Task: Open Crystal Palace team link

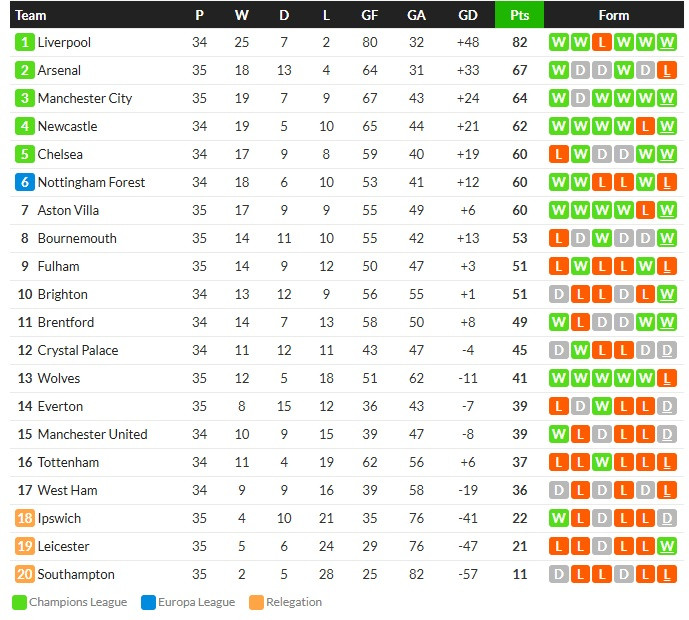Action: (x=78, y=350)
